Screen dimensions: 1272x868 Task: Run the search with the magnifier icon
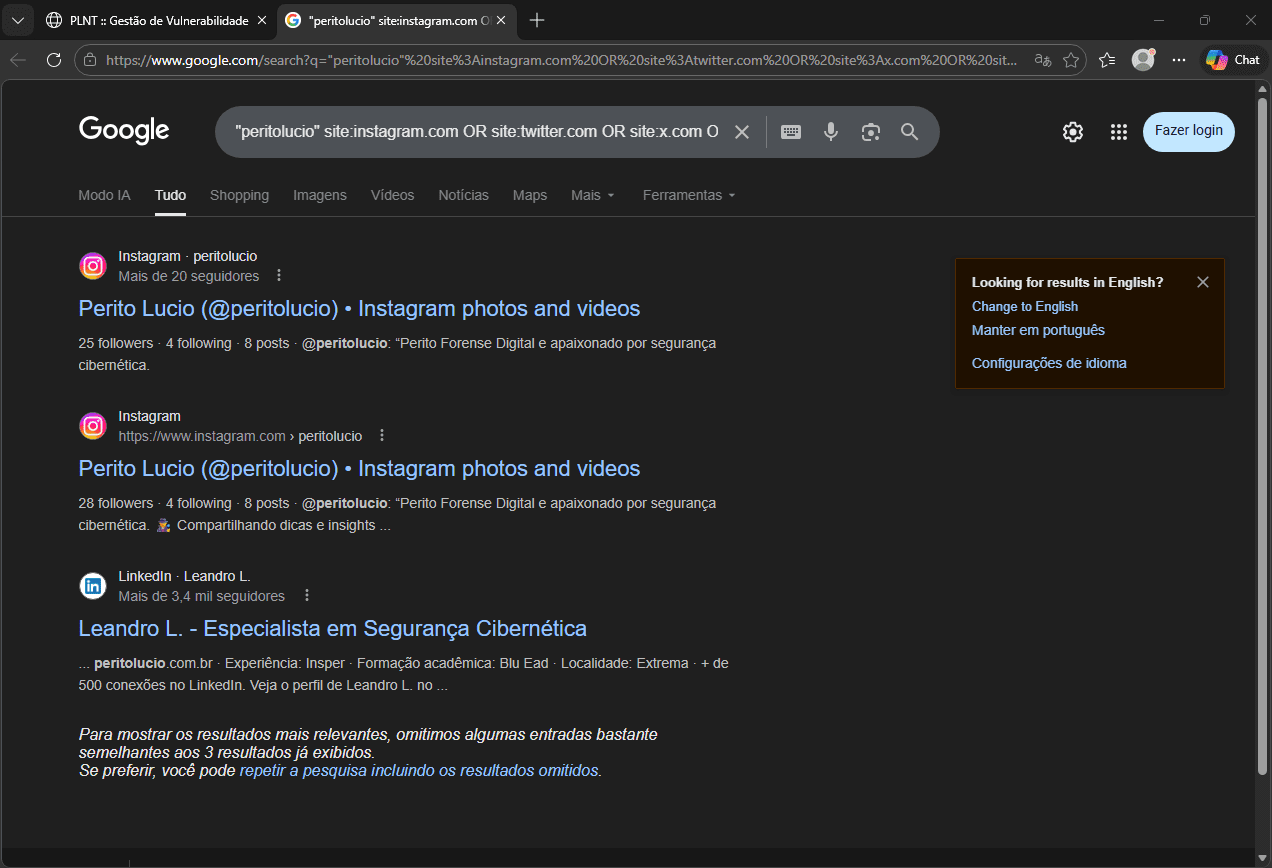909,131
